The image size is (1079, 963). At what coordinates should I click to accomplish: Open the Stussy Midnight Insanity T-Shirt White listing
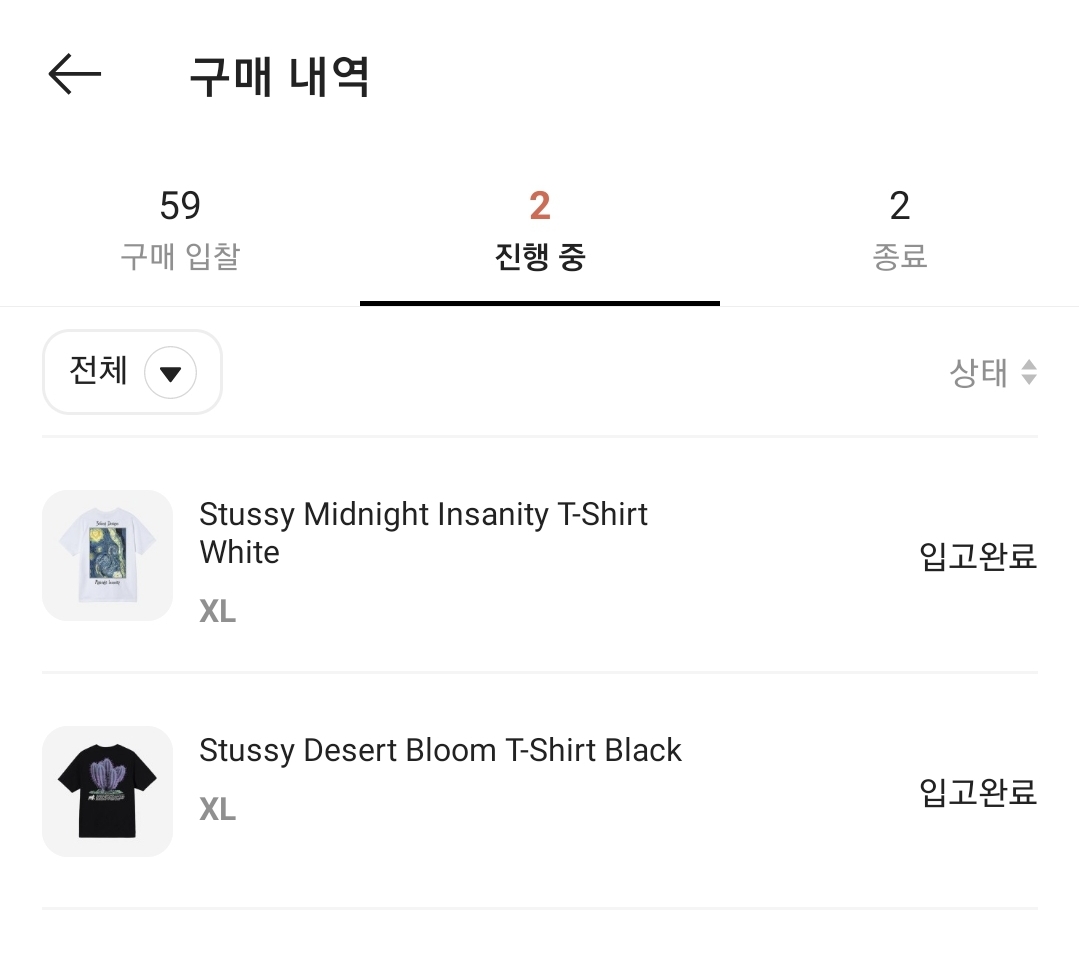click(423, 533)
